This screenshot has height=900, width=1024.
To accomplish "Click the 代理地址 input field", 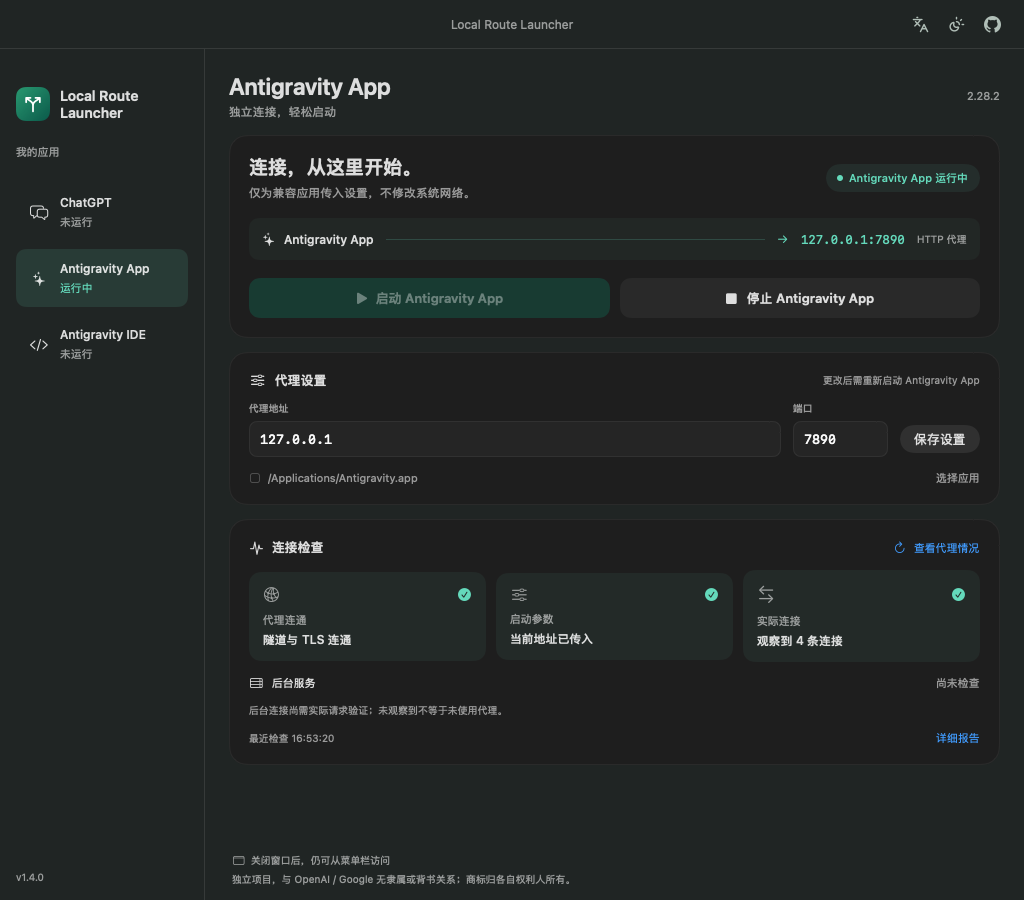I will click(515, 439).
